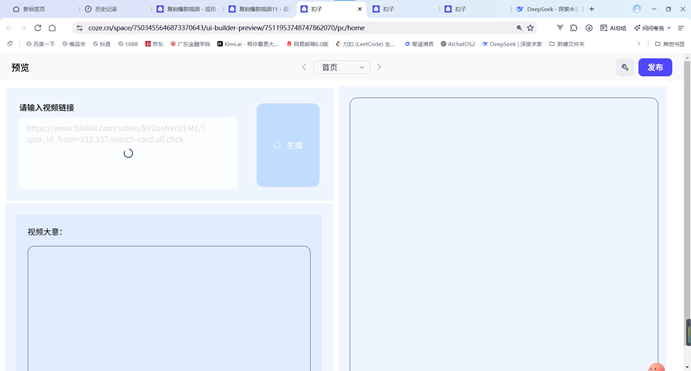Open browser downloads icon
Viewport: 691px width, 371px height.
589,28
